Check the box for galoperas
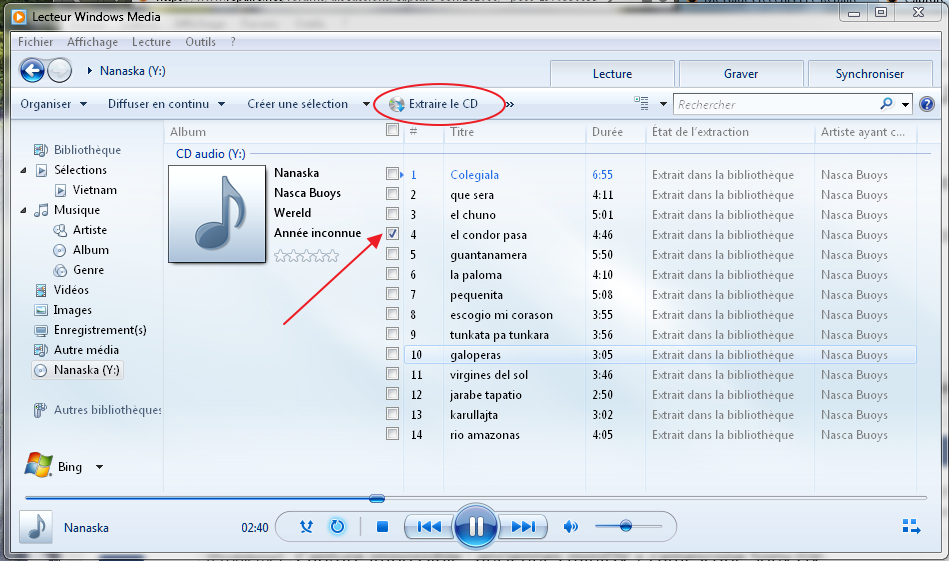 pos(392,353)
